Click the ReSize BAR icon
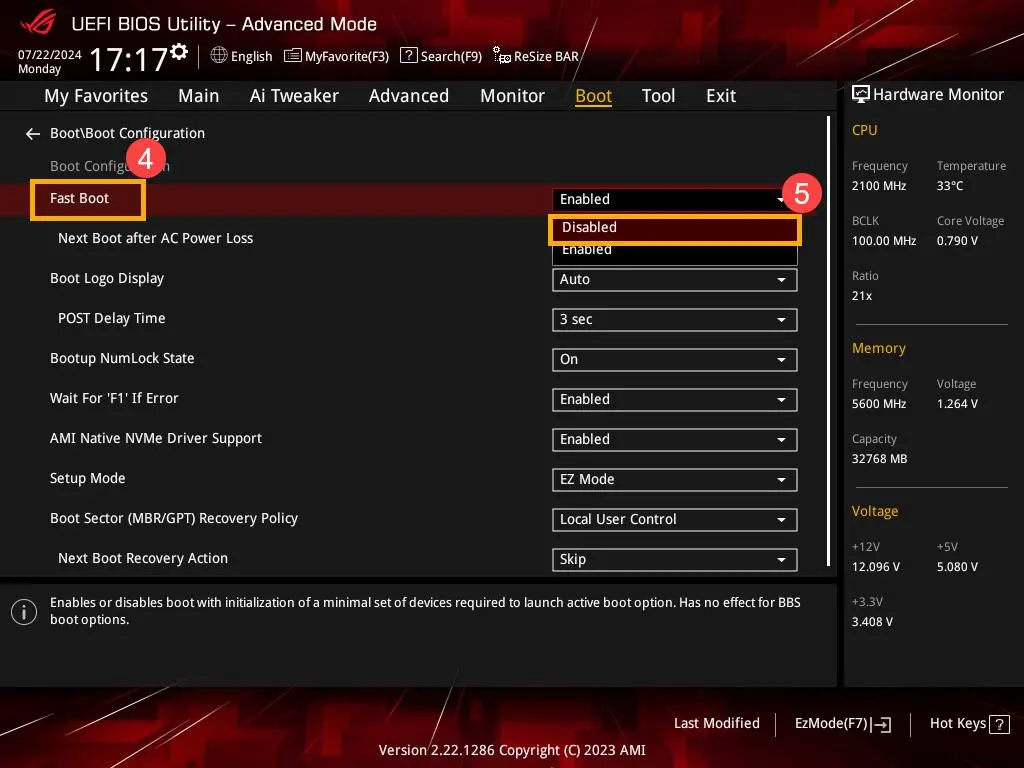This screenshot has width=1024, height=768. click(x=502, y=56)
